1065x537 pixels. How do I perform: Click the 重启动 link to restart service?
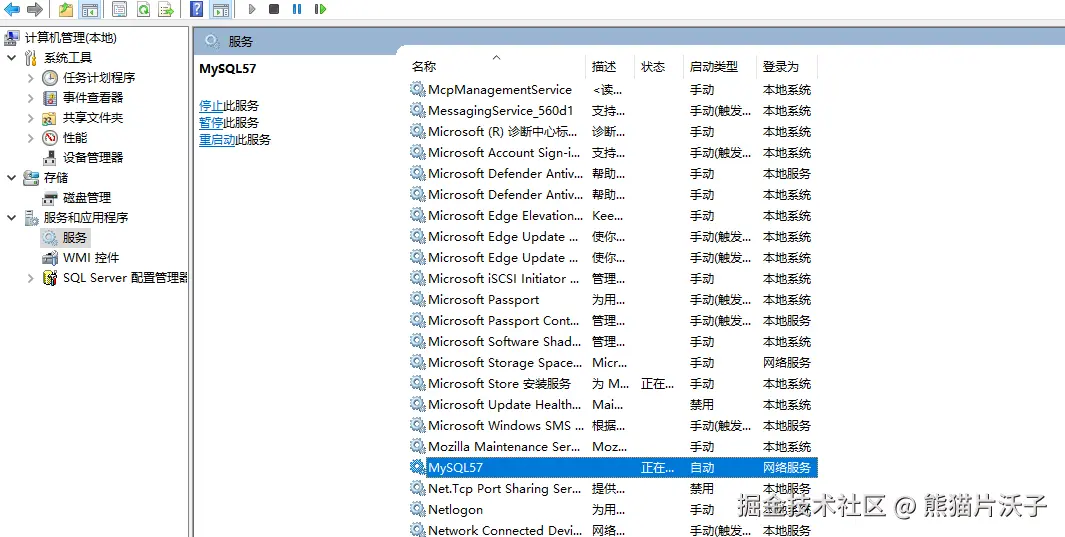pyautogui.click(x=217, y=140)
